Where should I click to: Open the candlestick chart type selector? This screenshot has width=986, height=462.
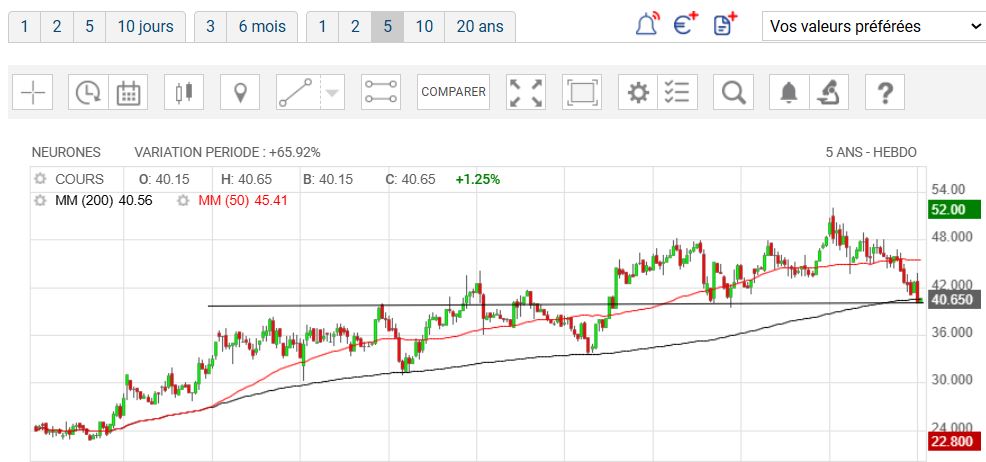point(183,93)
